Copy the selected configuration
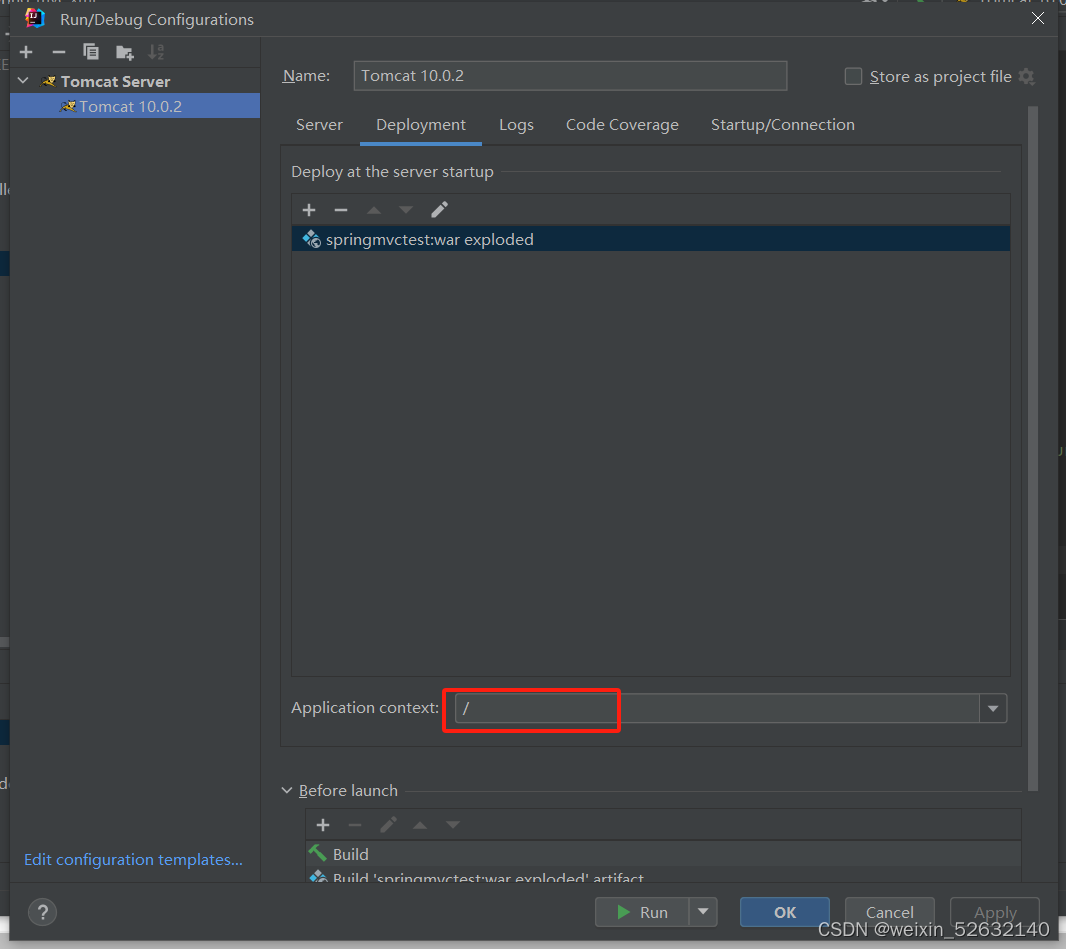 (x=90, y=52)
